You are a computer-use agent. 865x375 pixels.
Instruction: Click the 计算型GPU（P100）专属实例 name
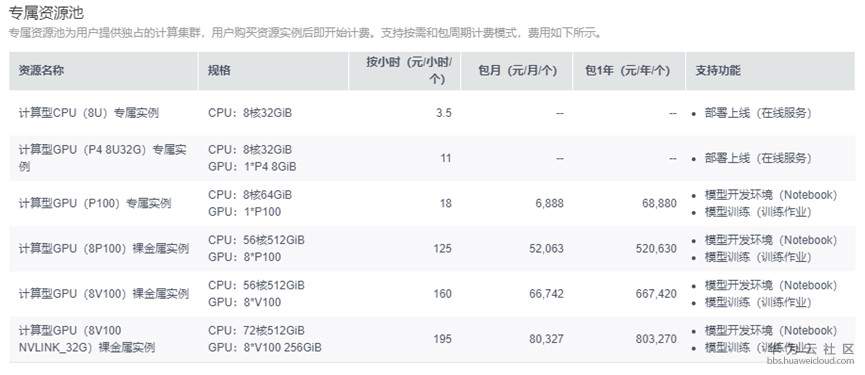point(95,203)
